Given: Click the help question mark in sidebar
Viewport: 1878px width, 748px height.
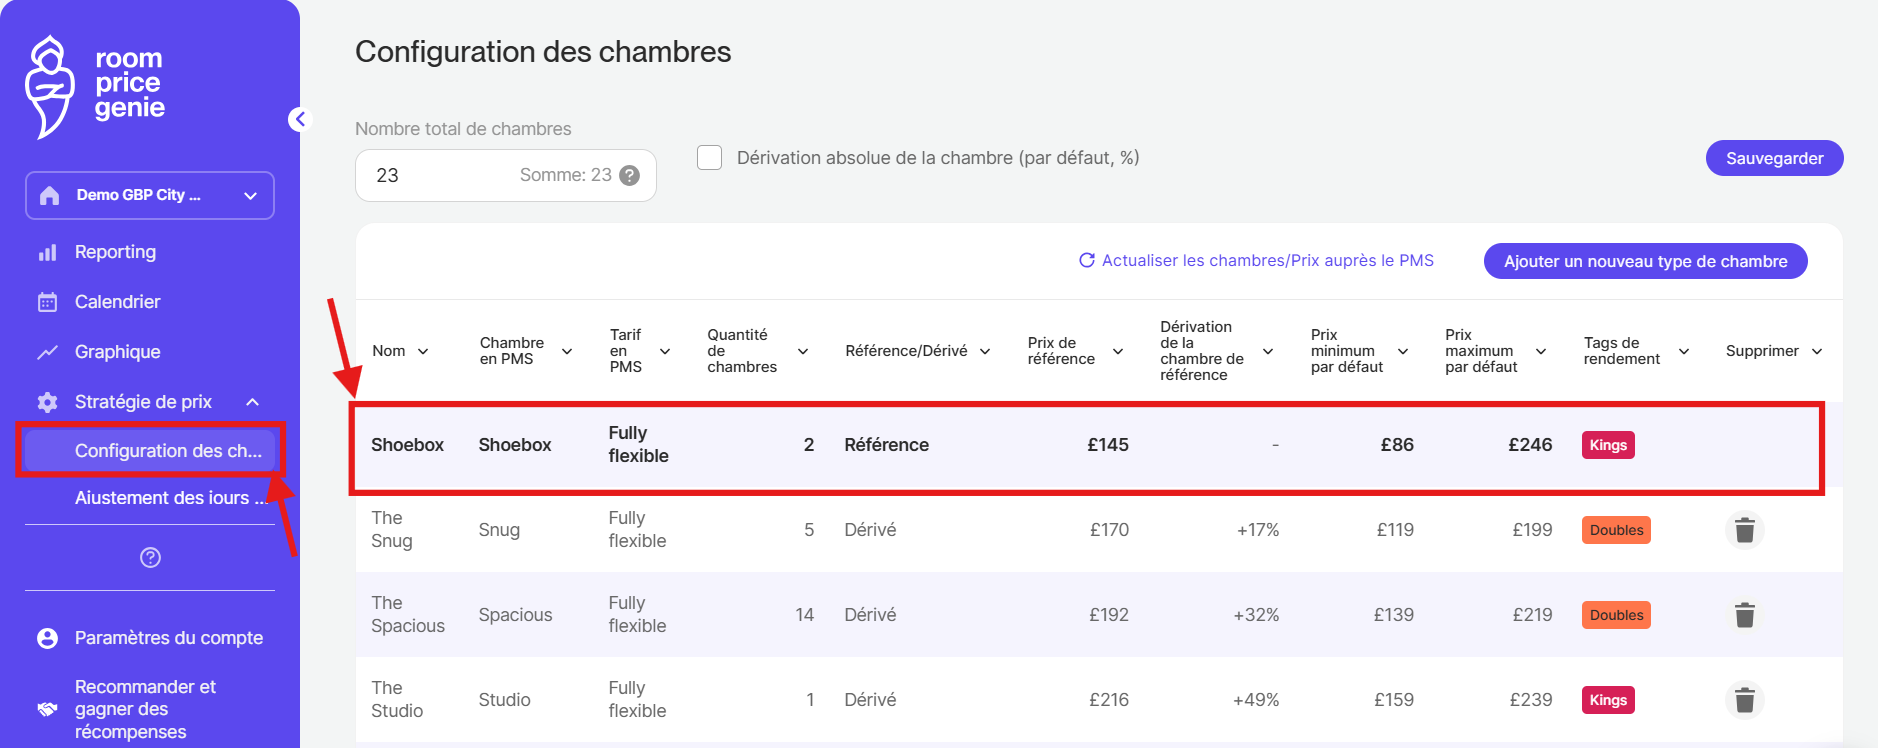Looking at the screenshot, I should tap(150, 557).
